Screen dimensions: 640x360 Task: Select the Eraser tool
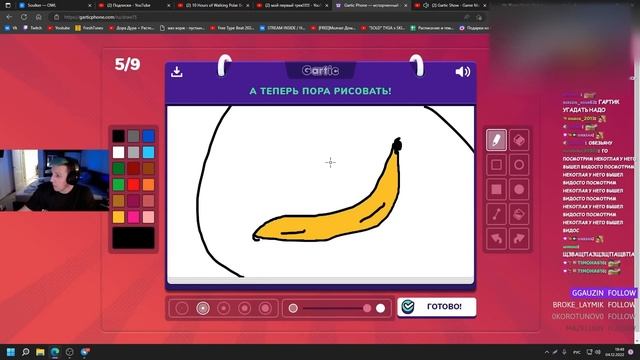(519, 140)
